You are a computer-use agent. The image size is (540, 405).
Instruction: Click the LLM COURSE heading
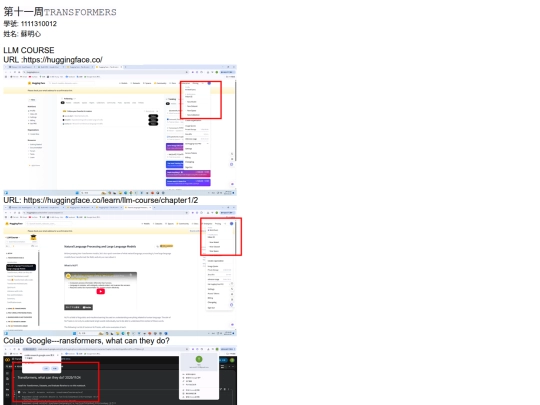point(29,50)
